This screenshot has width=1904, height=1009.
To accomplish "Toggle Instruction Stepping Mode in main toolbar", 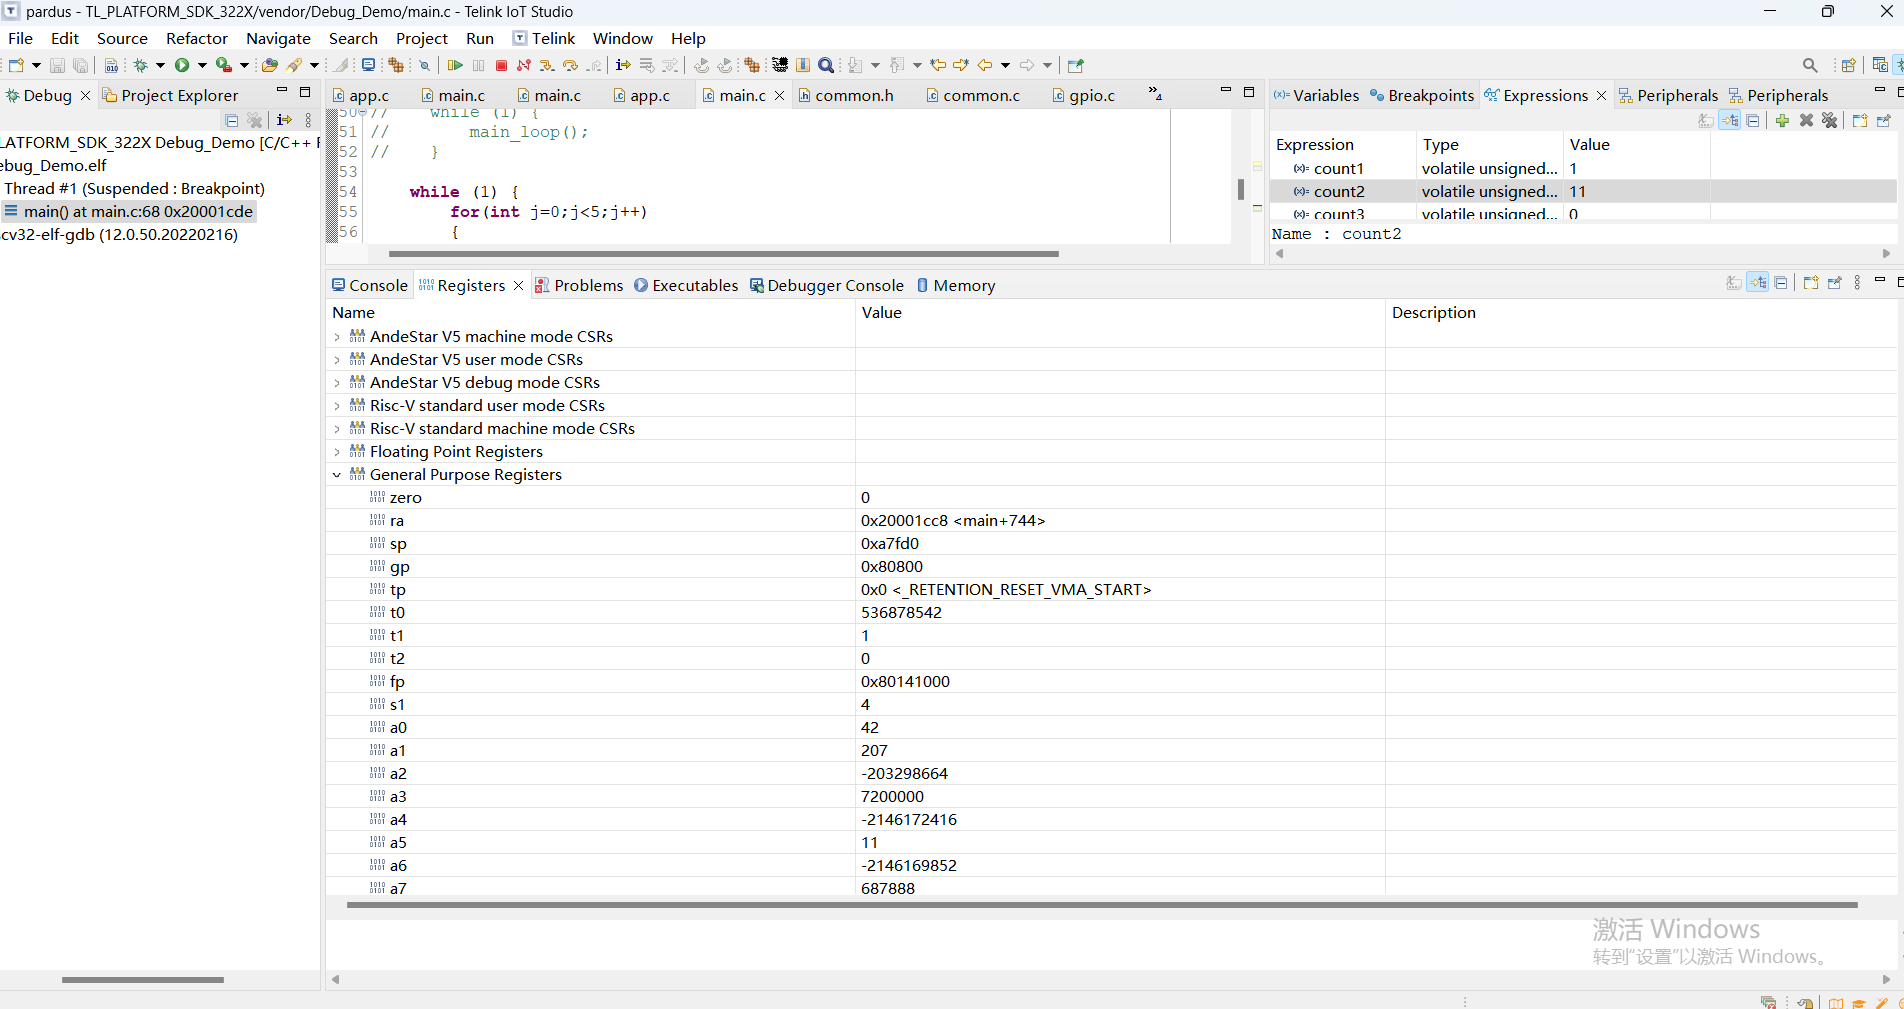I will [x=623, y=65].
